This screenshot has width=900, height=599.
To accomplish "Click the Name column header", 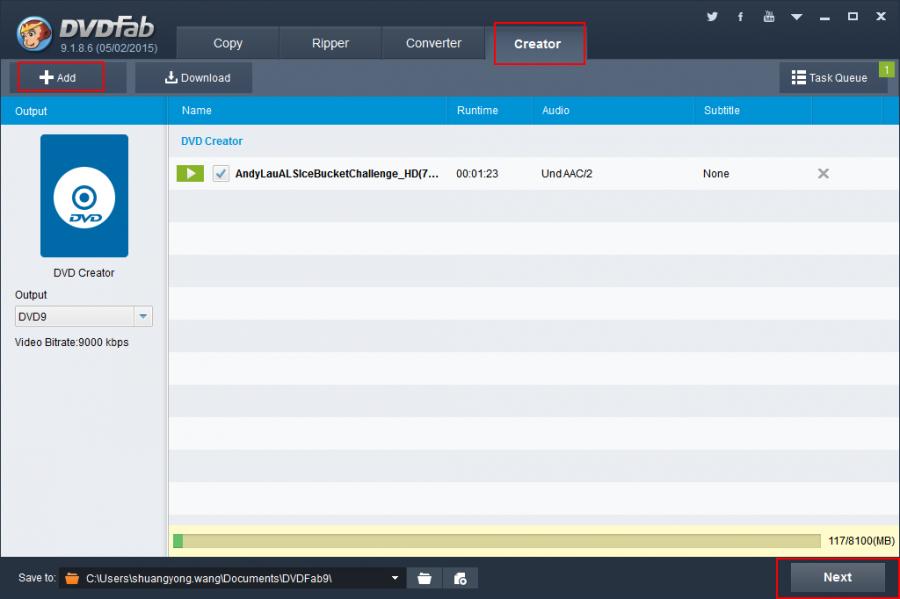I will pos(196,110).
